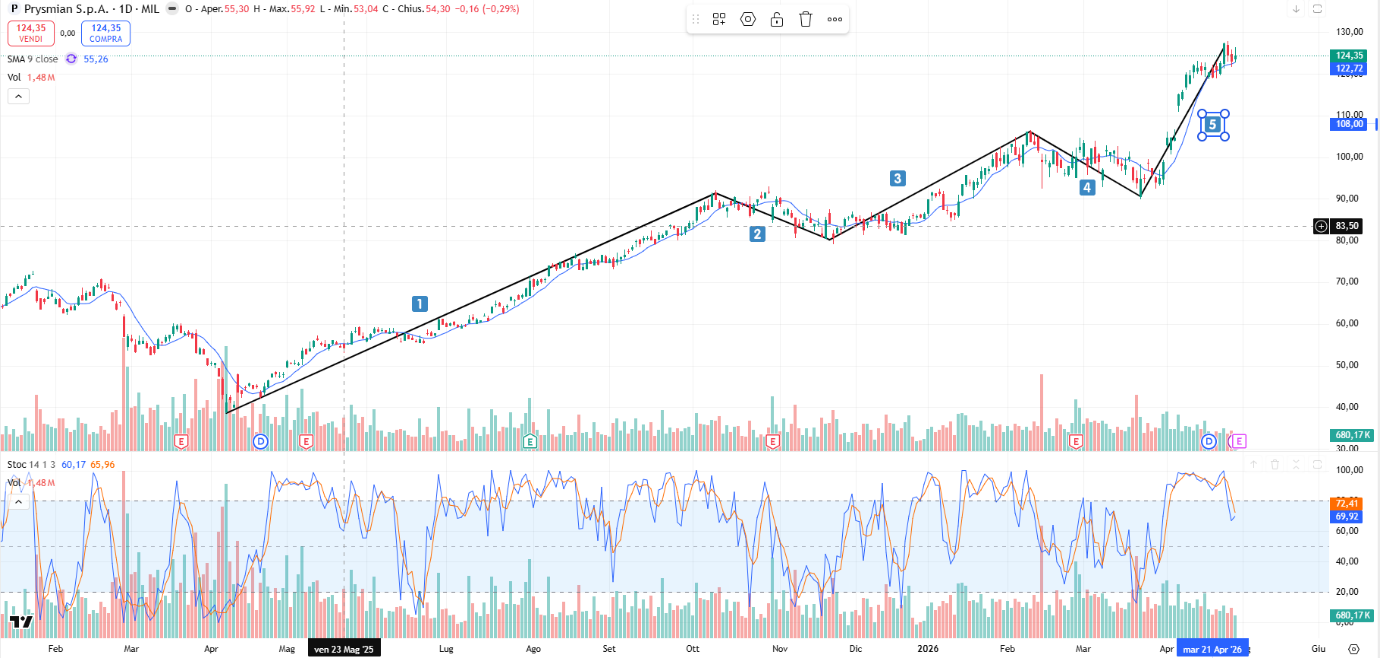The image size is (1380, 658).
Task: Lock the selected drawing
Action: [x=776, y=19]
